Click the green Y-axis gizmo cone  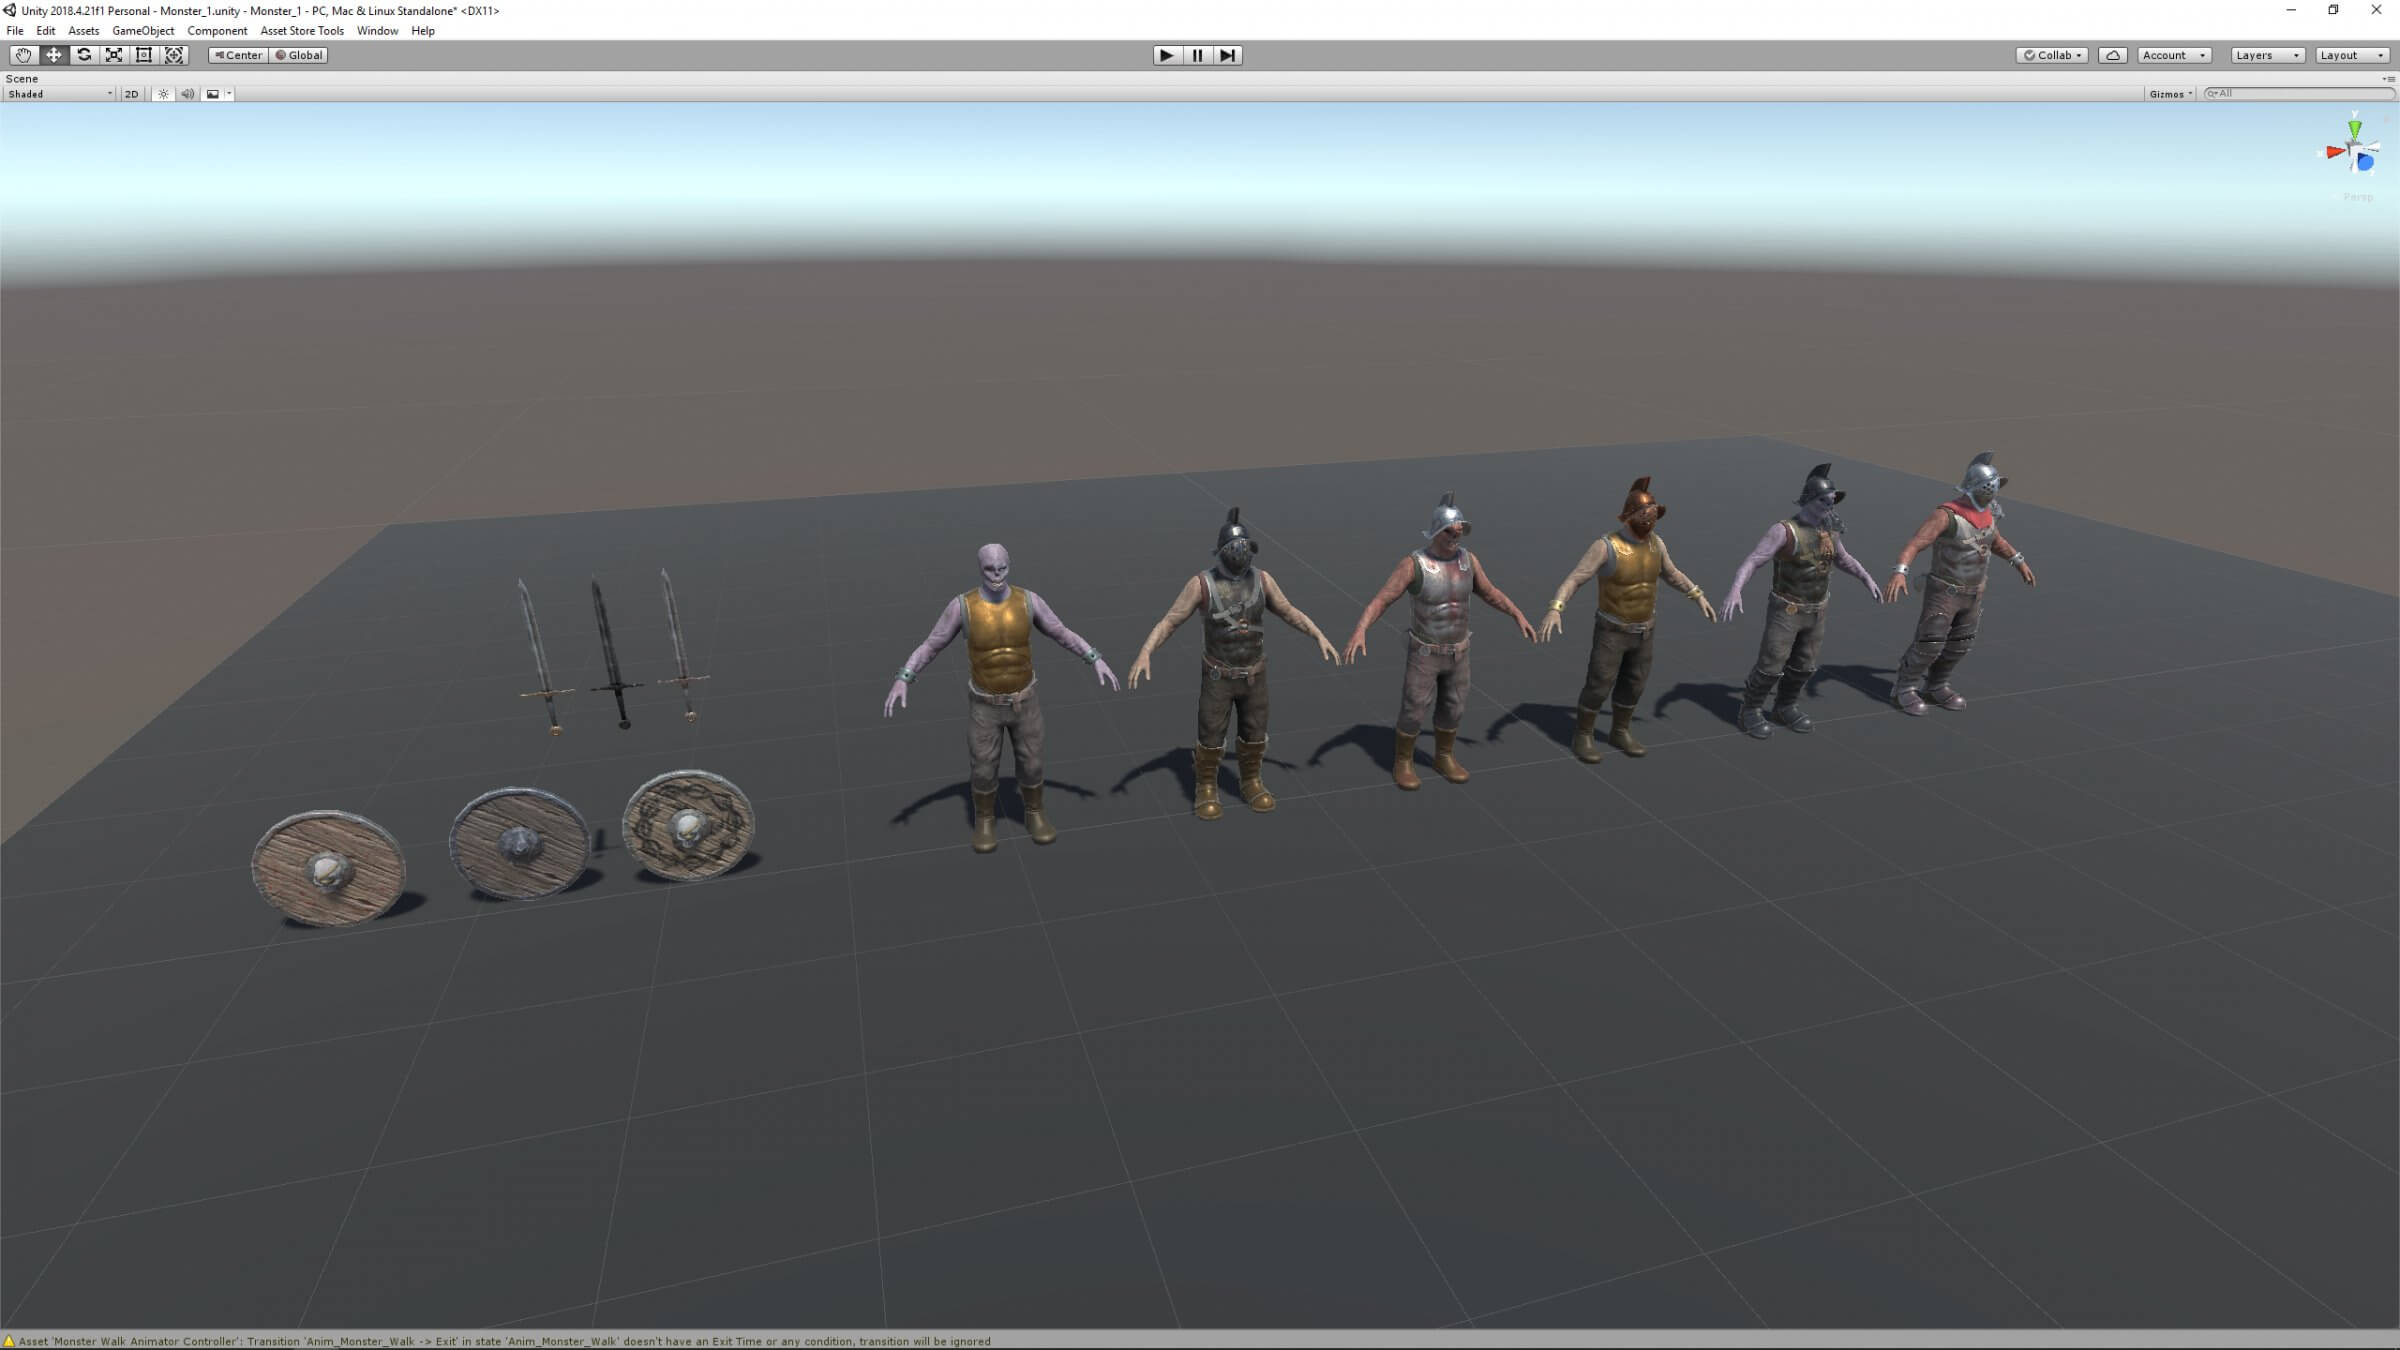(x=2355, y=129)
